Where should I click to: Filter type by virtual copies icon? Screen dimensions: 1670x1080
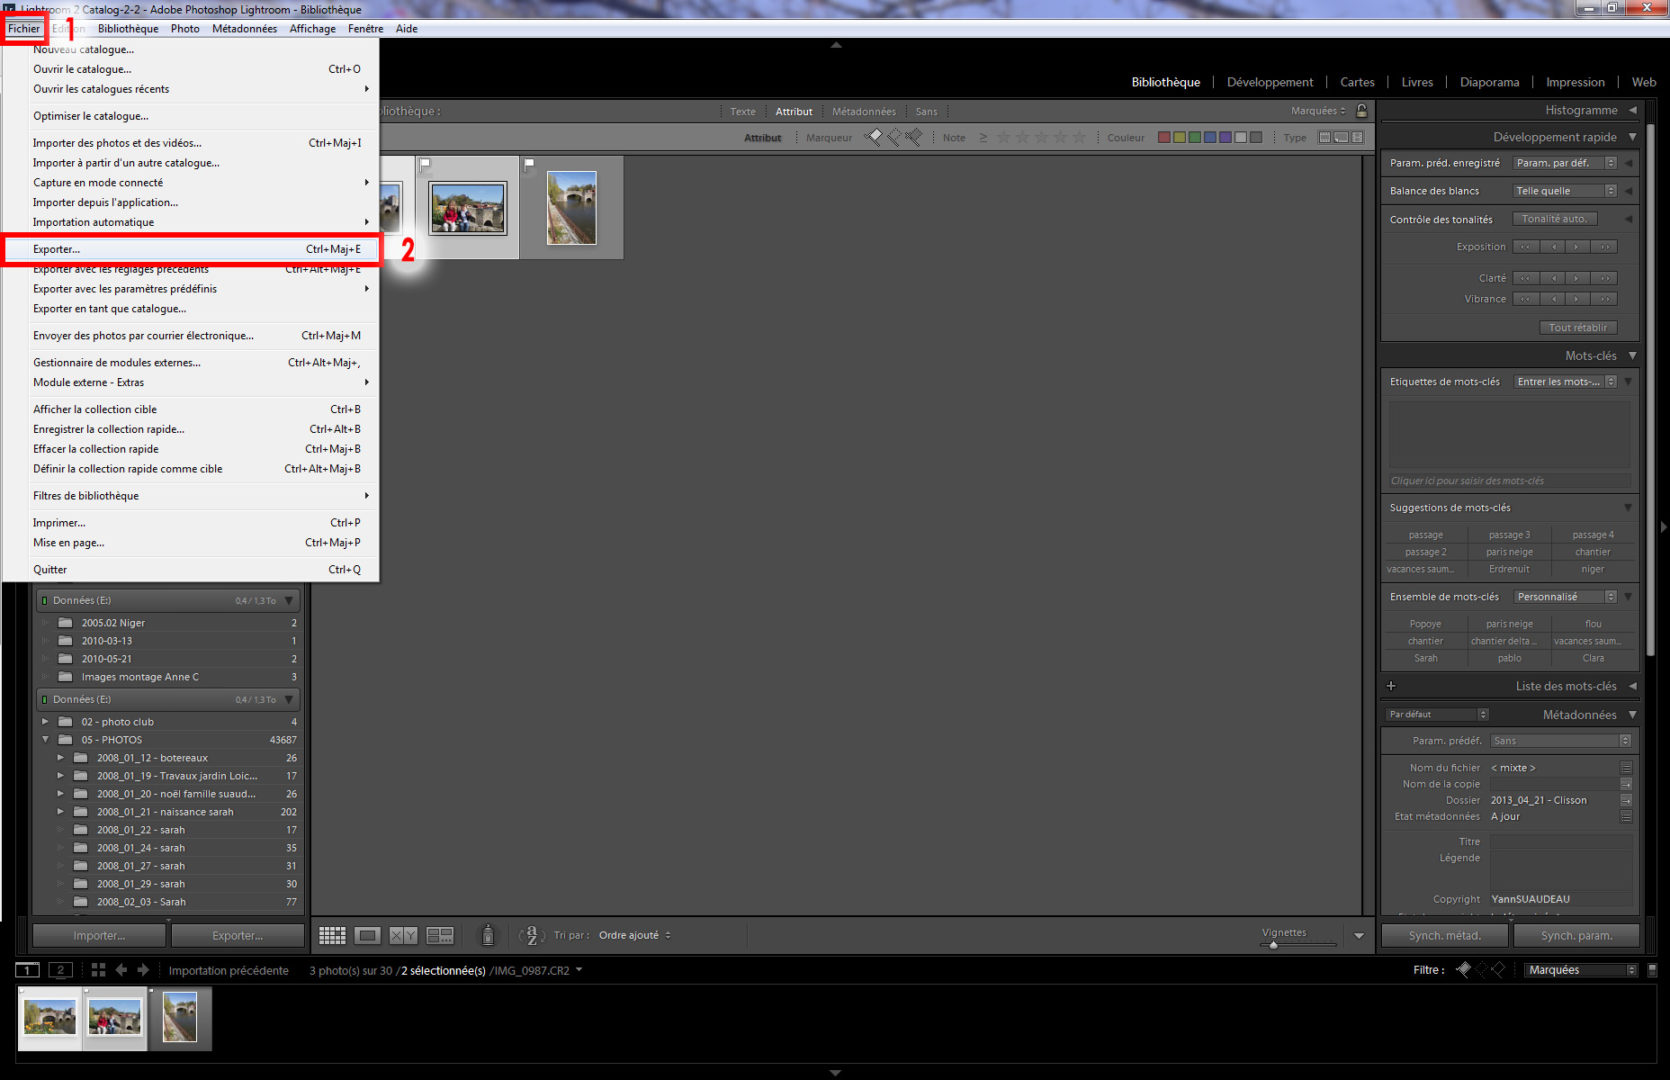[1341, 138]
